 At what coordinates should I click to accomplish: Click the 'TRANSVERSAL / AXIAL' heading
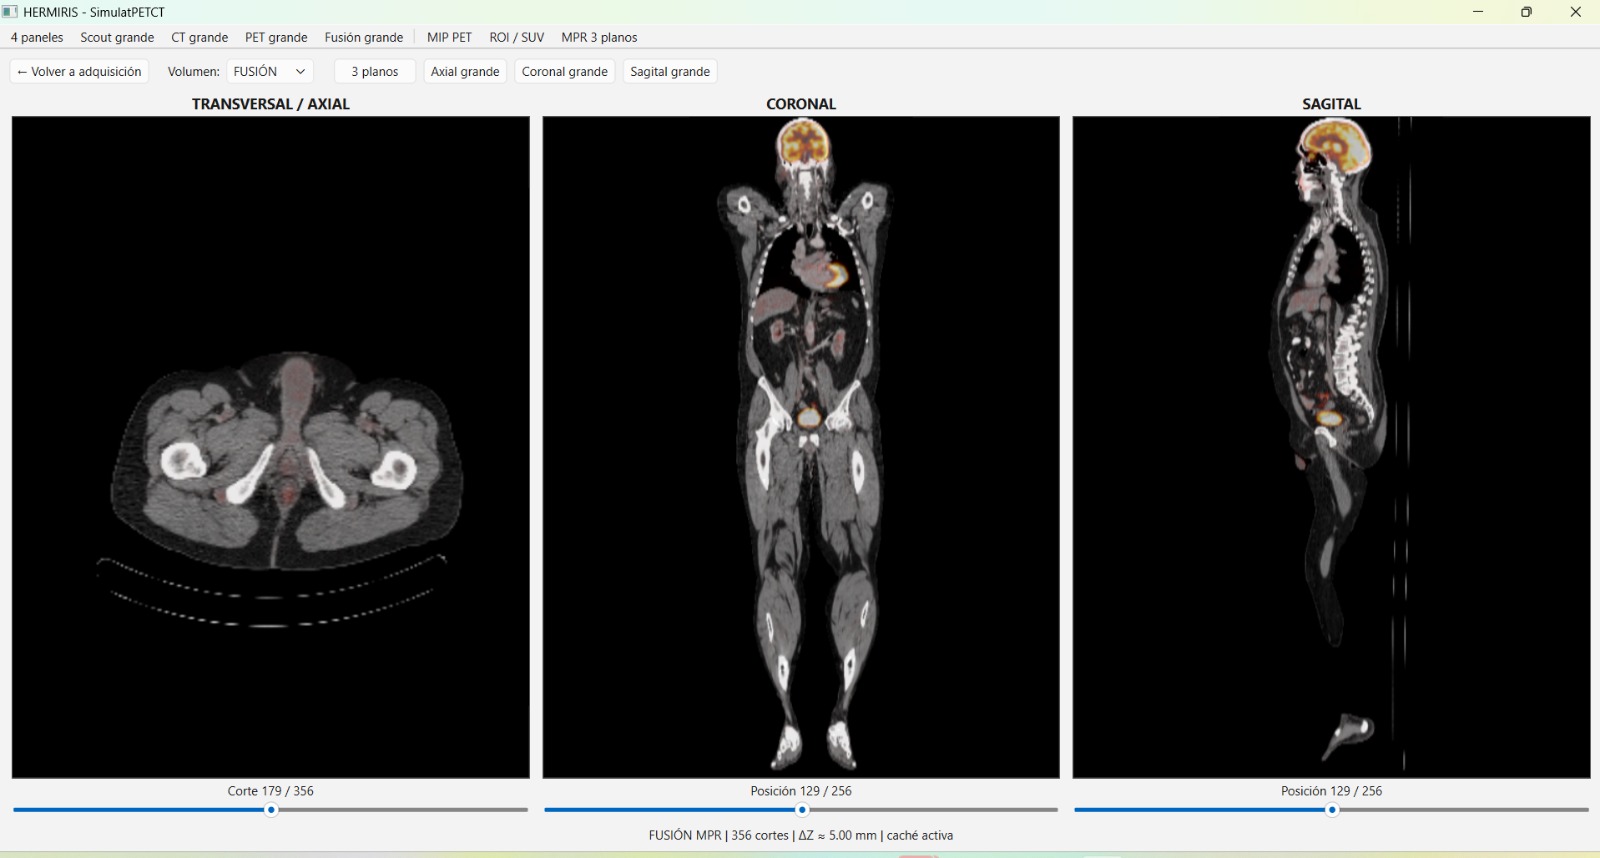point(271,103)
